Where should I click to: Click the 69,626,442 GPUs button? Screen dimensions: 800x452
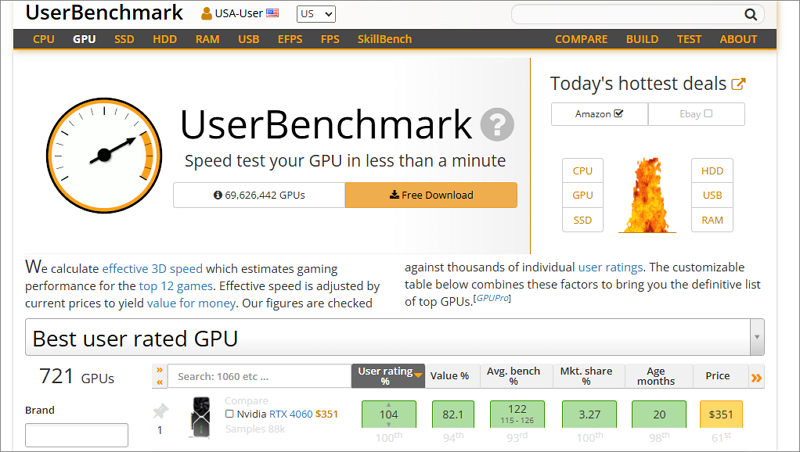coord(259,195)
